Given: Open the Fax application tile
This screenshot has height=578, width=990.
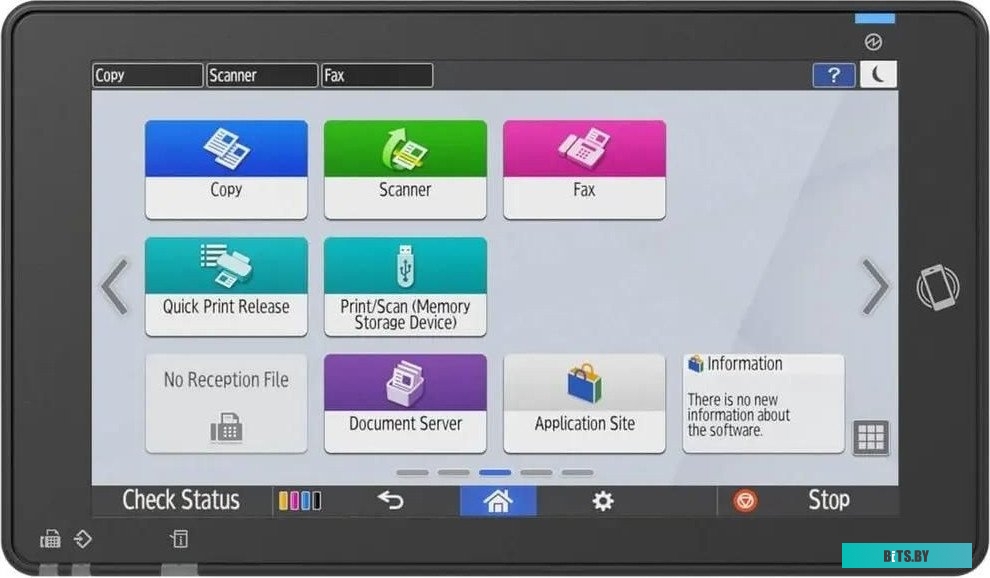Looking at the screenshot, I should pos(584,169).
